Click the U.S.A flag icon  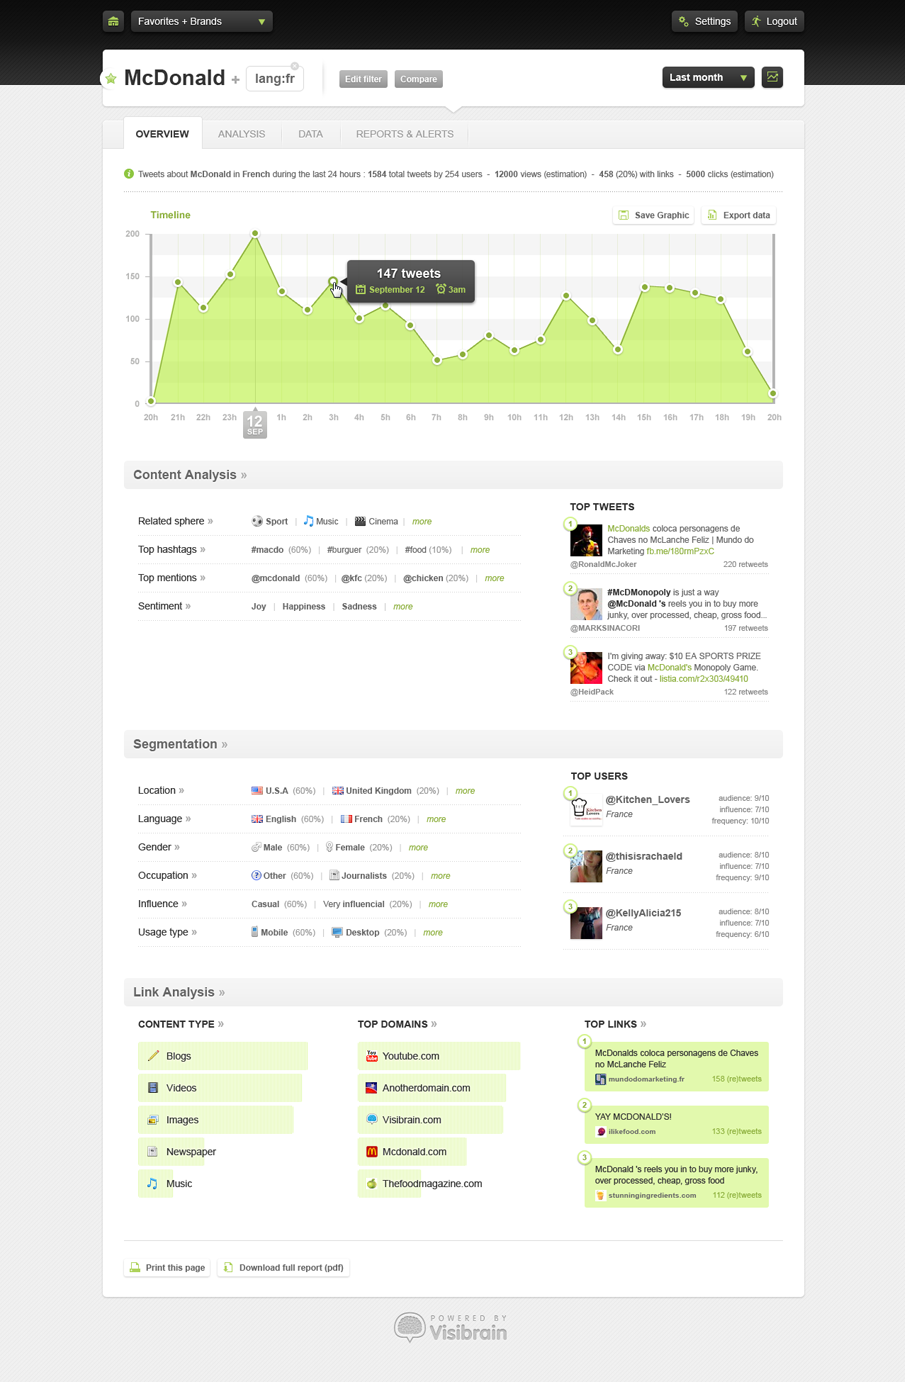tap(257, 790)
